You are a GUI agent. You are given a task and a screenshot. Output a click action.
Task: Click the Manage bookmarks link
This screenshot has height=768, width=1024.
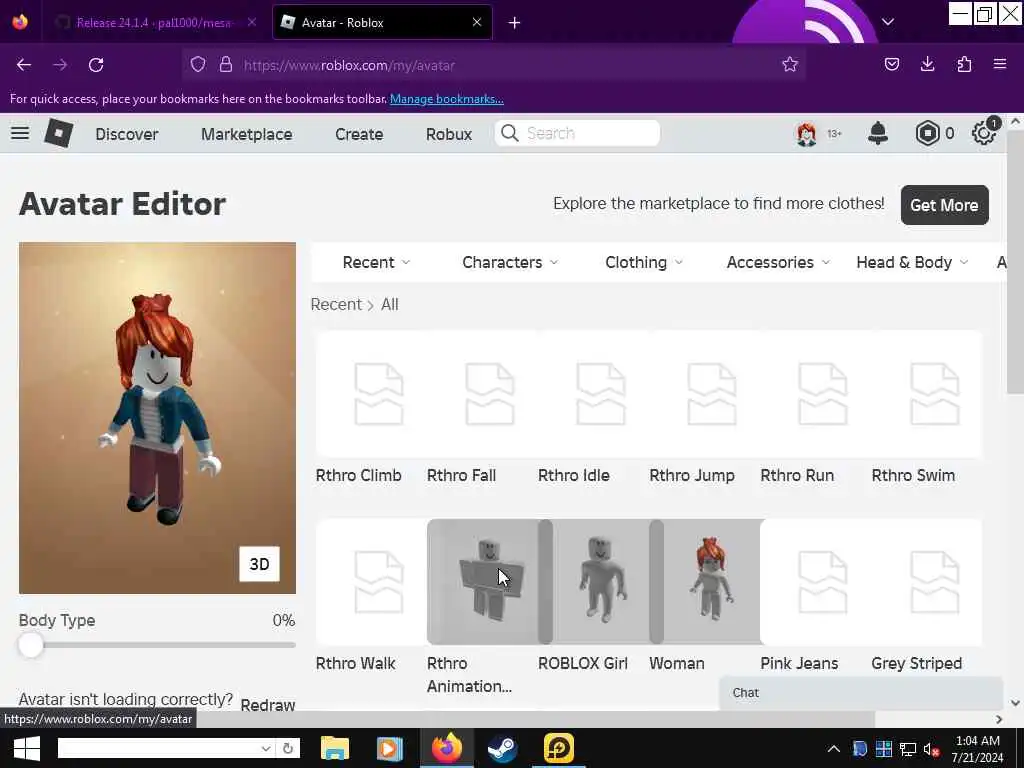coord(447,99)
